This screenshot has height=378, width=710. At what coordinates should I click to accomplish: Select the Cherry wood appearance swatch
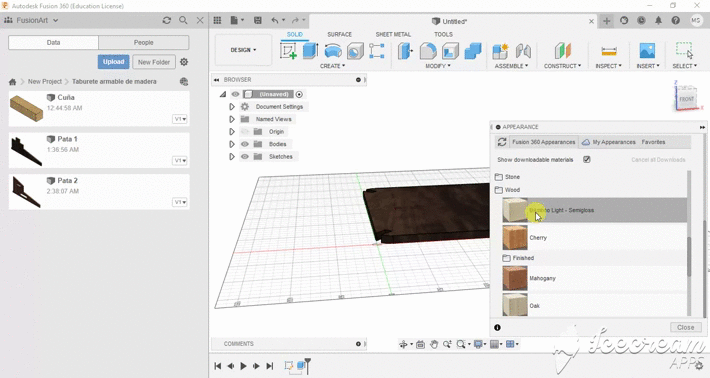pyautogui.click(x=515, y=238)
